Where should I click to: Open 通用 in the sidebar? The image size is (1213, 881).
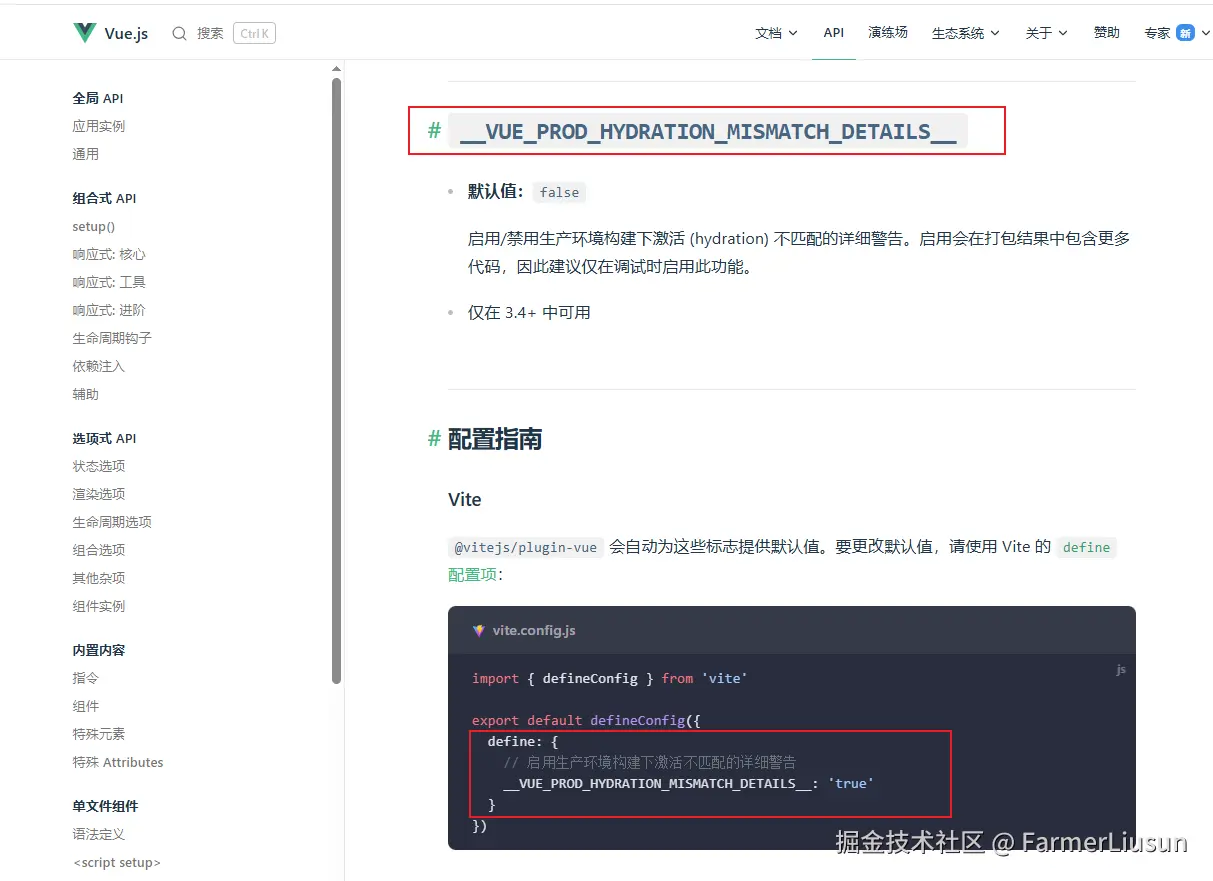[x=85, y=154]
